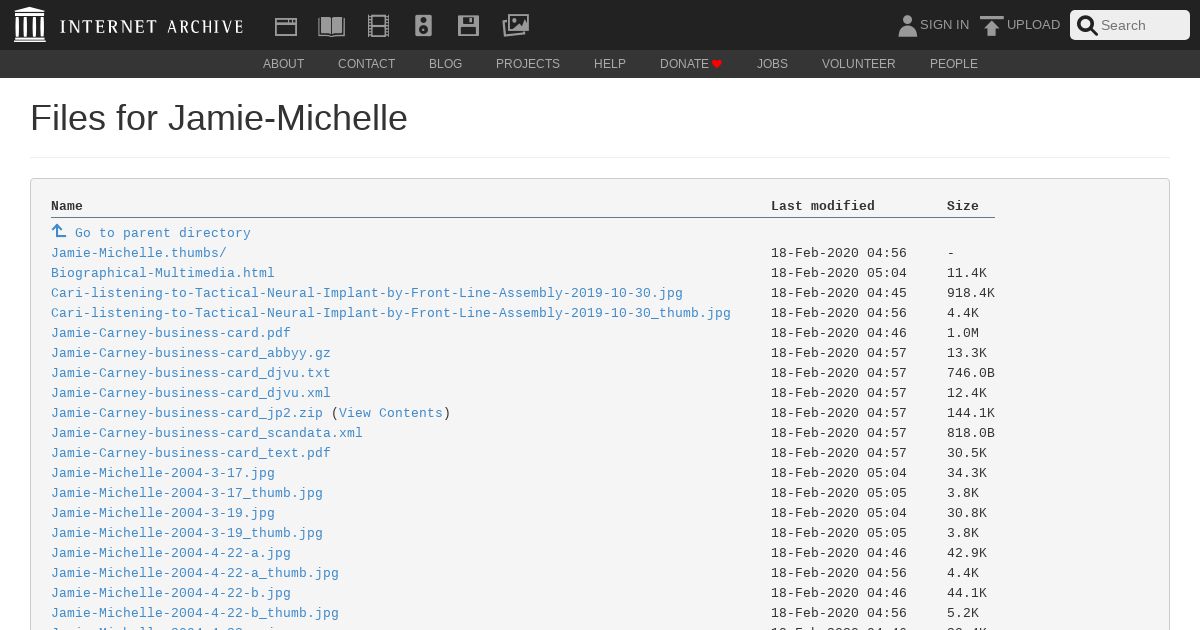1200x630 pixels.
Task: Open the Jobs menu item
Action: click(772, 64)
